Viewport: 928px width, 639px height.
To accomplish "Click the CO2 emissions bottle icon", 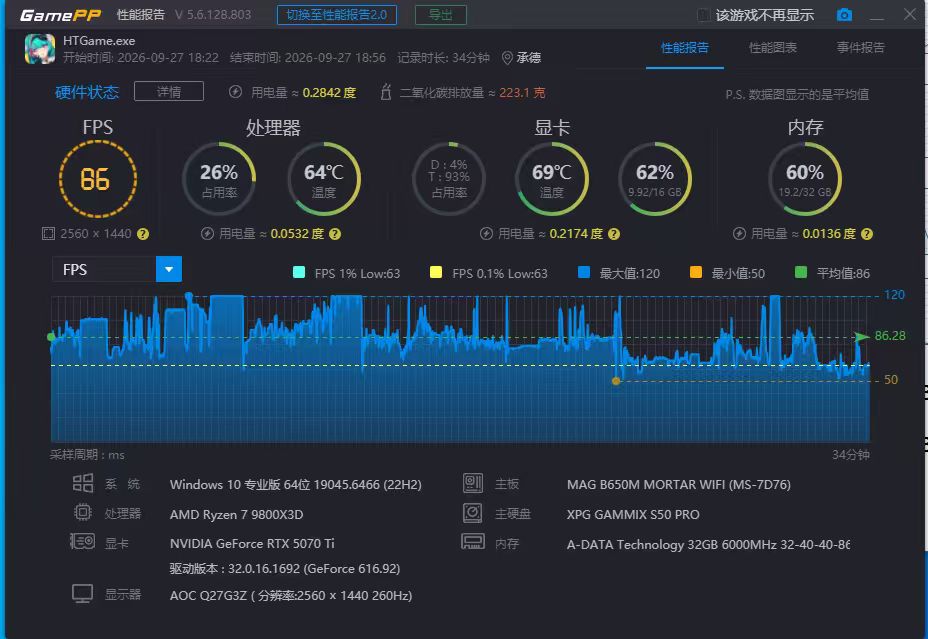I will click(386, 92).
